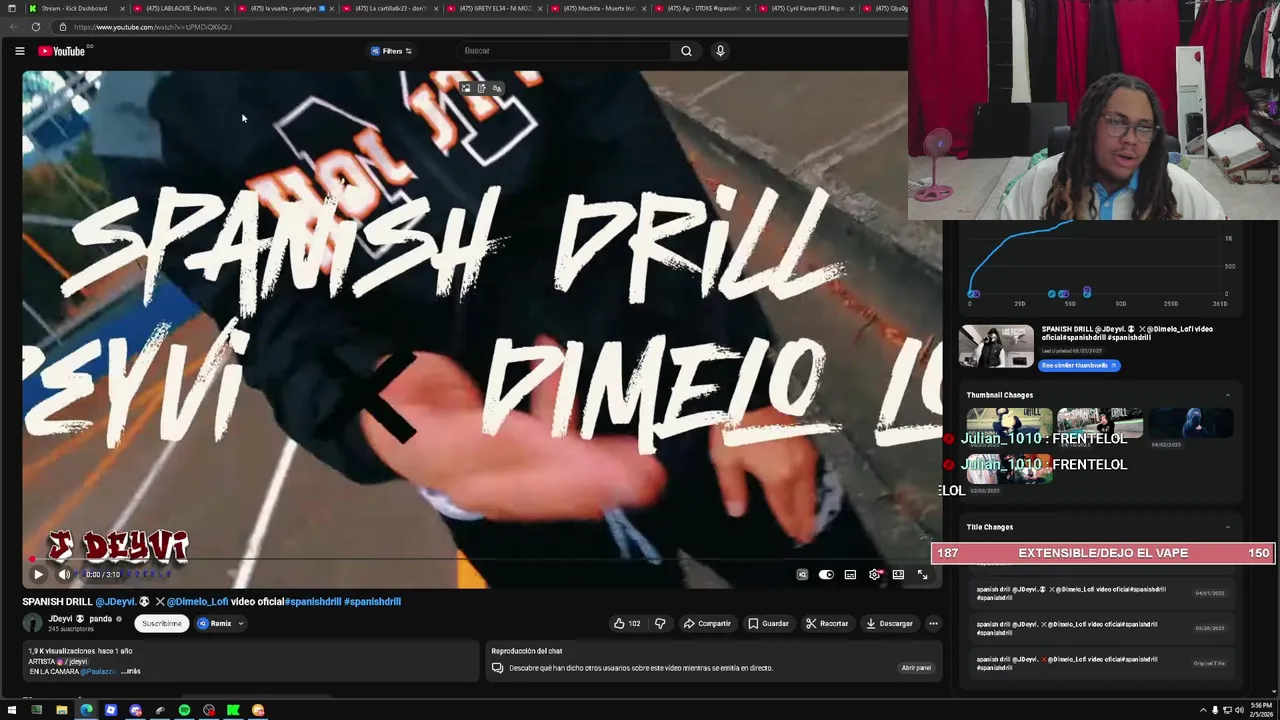
Task: Open more actions three-dot menu
Action: [933, 623]
